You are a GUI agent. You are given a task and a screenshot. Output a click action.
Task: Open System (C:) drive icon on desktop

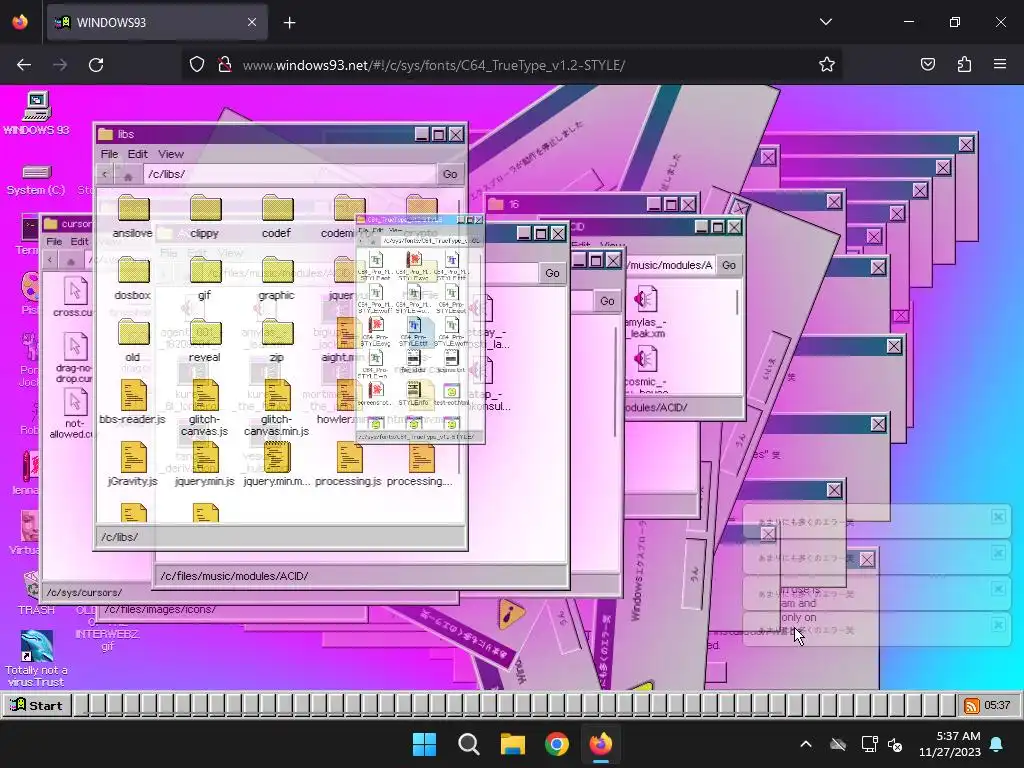[37, 181]
